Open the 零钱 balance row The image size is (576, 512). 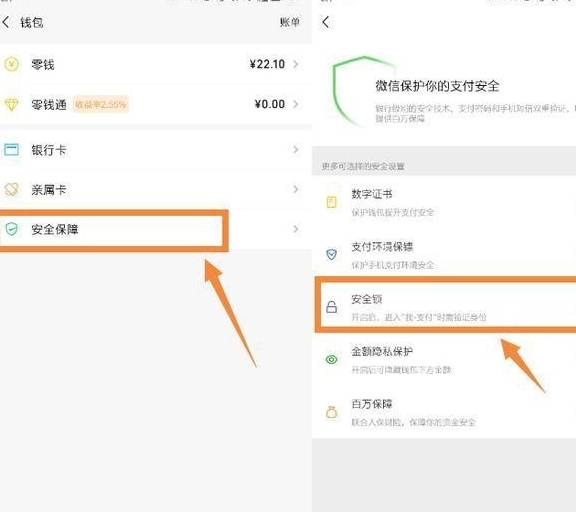click(156, 65)
